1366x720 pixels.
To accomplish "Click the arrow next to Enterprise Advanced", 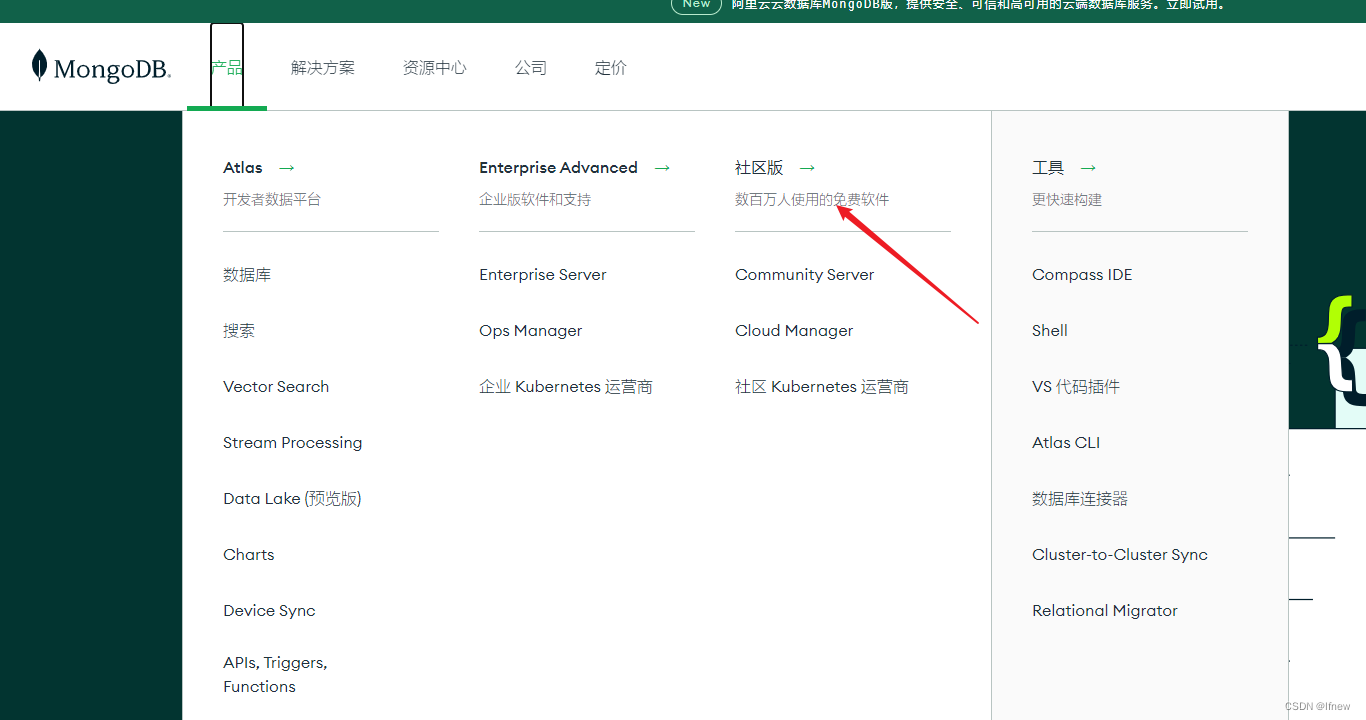I will click(662, 168).
